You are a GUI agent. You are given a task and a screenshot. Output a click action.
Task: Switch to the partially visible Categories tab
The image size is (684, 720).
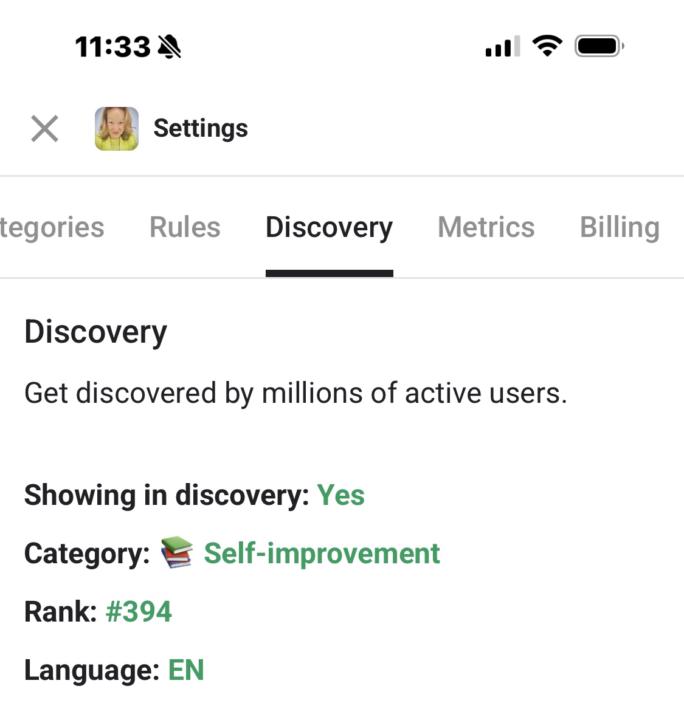[x=52, y=228]
